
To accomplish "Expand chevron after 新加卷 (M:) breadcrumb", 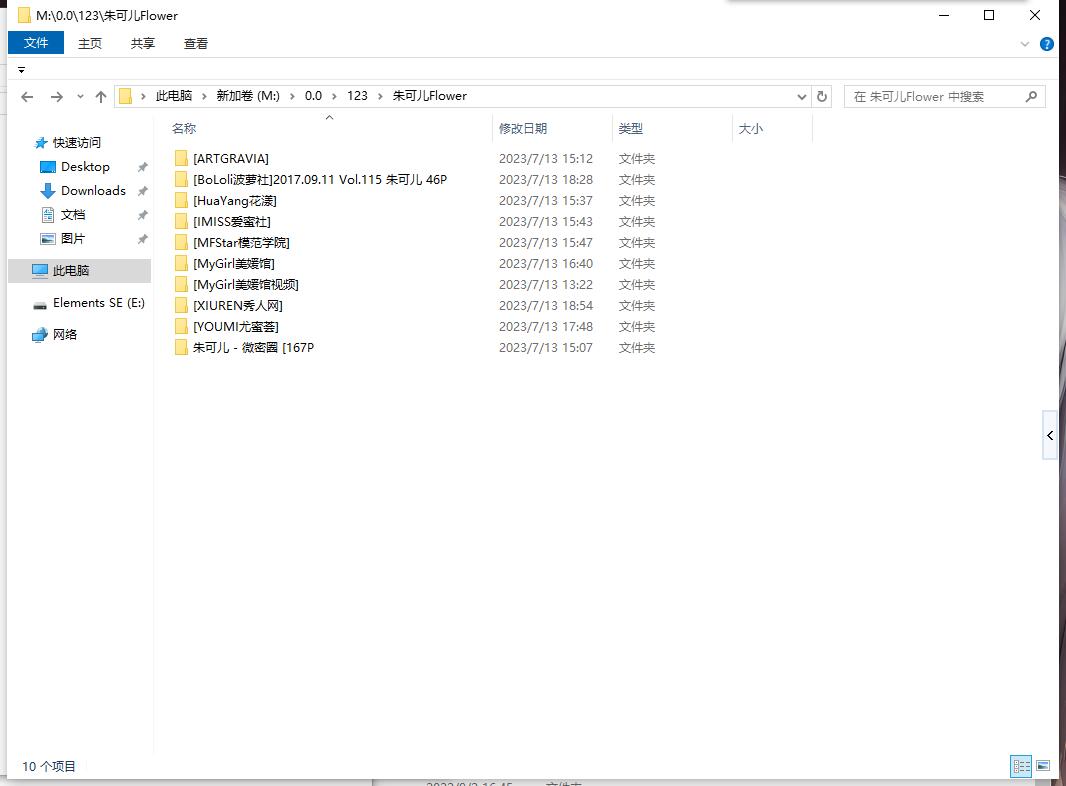I will (292, 97).
